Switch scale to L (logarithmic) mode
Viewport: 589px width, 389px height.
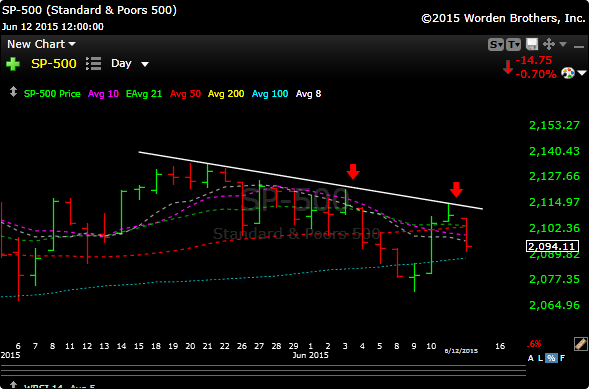tap(541, 358)
